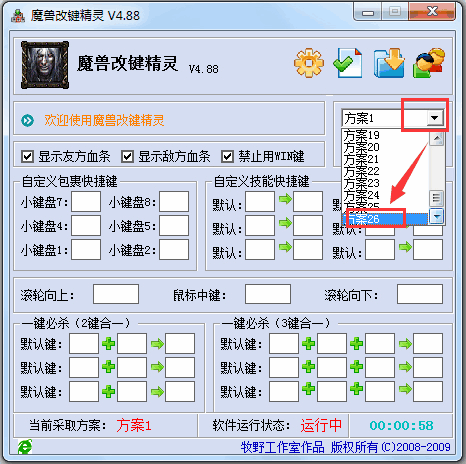Select 方案19 in the dropdown list

pos(385,135)
